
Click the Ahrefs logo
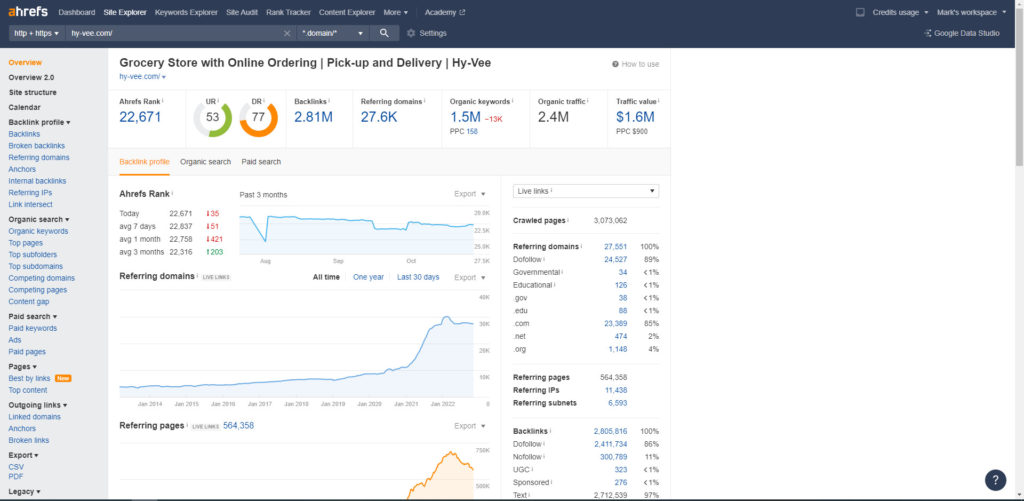(x=27, y=12)
